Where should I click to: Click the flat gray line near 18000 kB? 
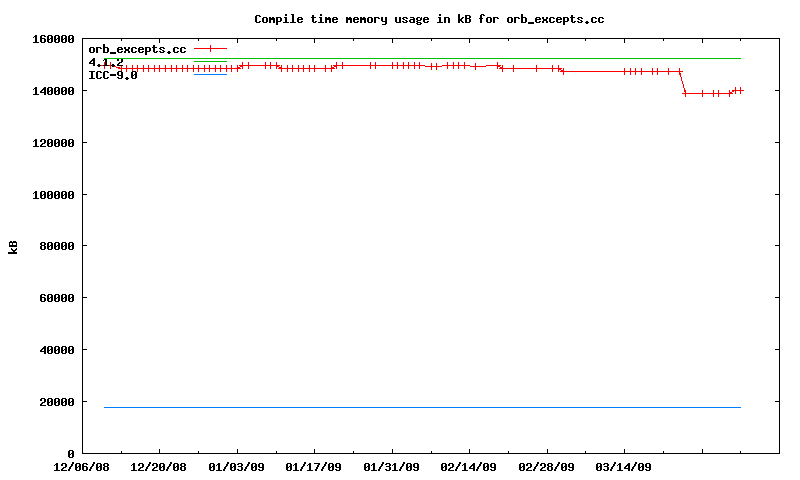click(420, 407)
